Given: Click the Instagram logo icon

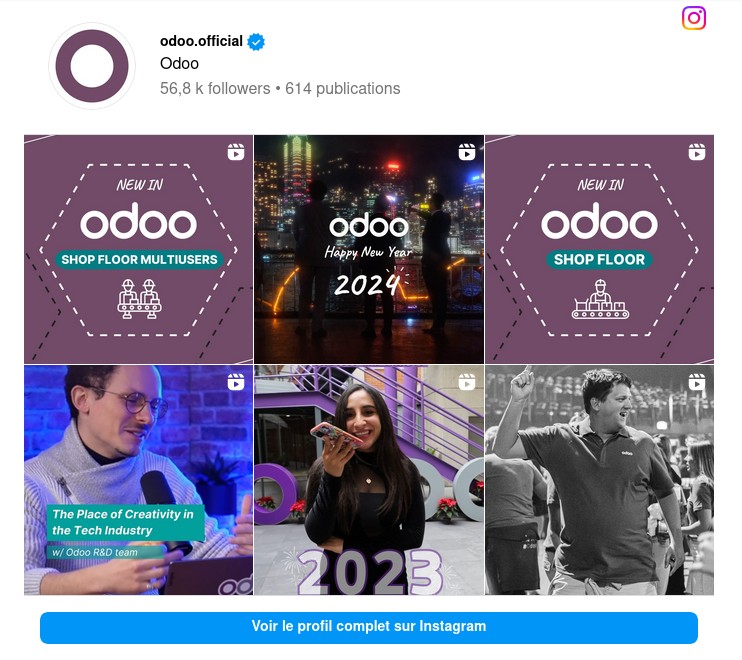Looking at the screenshot, I should click(x=694, y=18).
